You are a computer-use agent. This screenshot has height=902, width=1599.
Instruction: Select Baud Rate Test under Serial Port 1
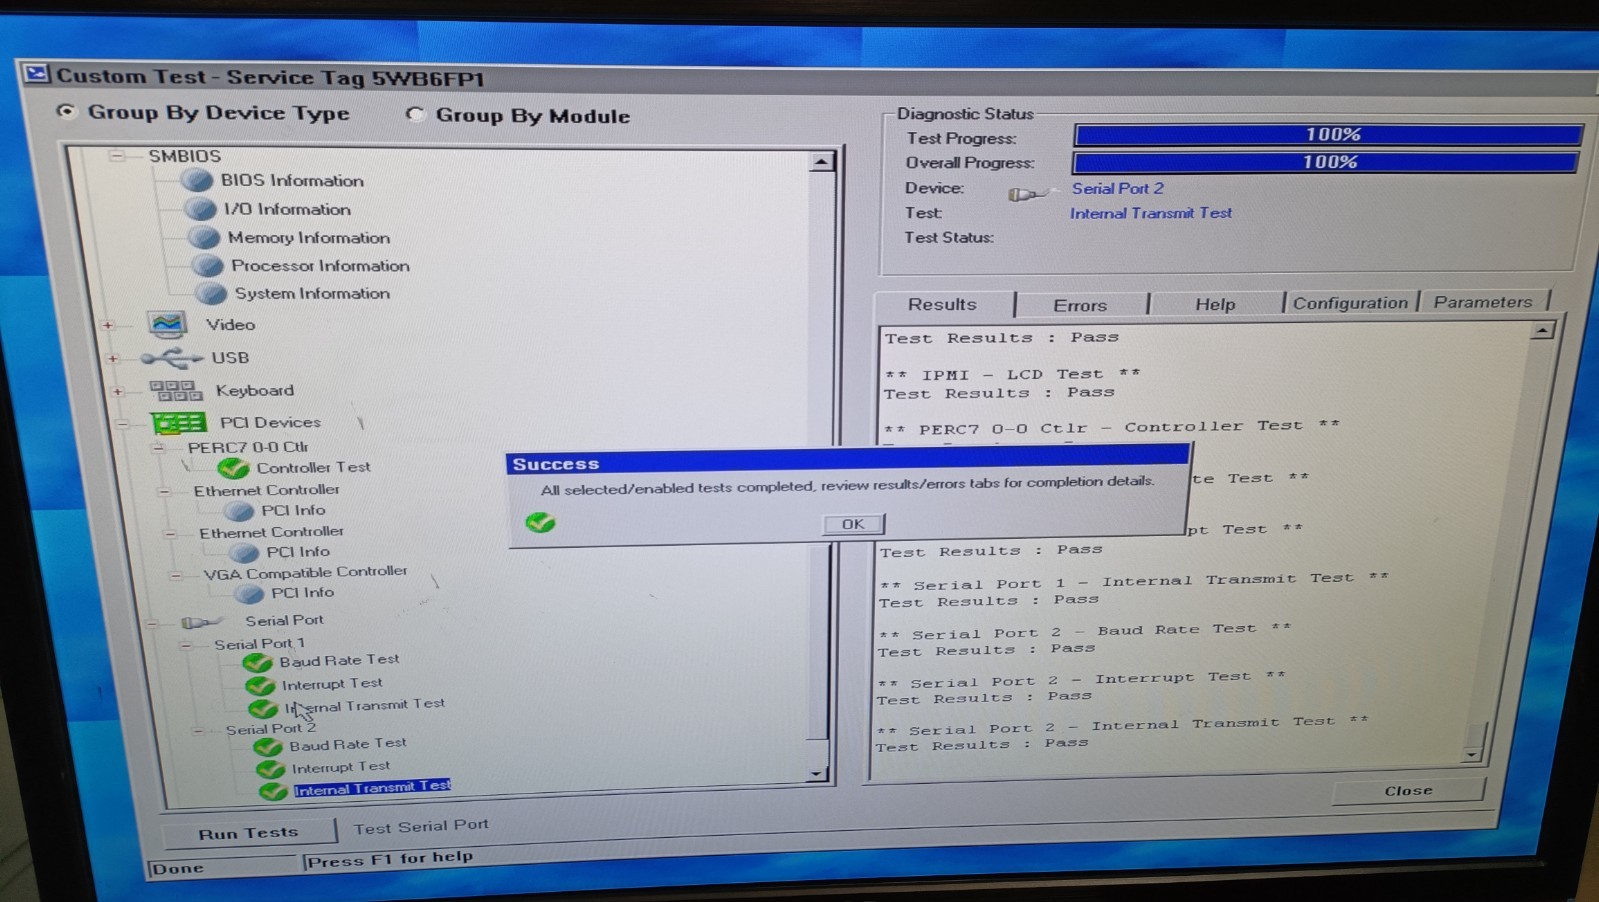pyautogui.click(x=339, y=660)
